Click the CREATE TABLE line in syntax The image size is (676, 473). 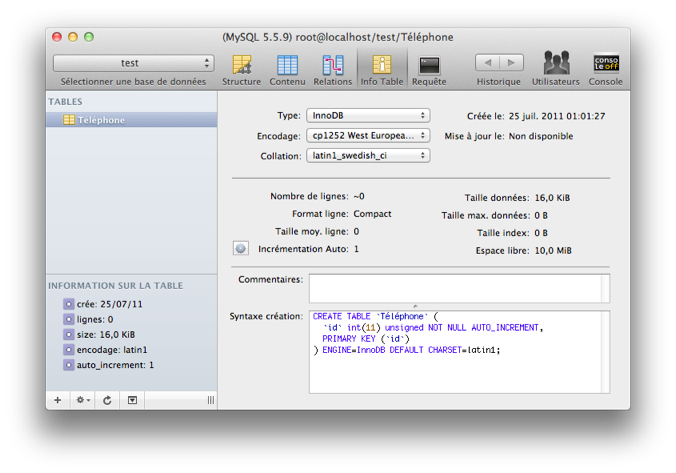click(375, 316)
